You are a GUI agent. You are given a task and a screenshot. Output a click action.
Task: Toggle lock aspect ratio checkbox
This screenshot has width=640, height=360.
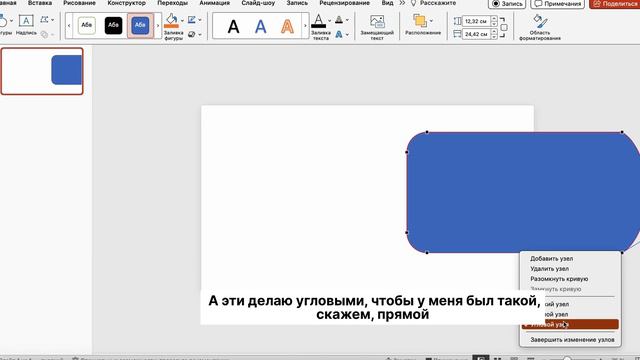point(504,27)
